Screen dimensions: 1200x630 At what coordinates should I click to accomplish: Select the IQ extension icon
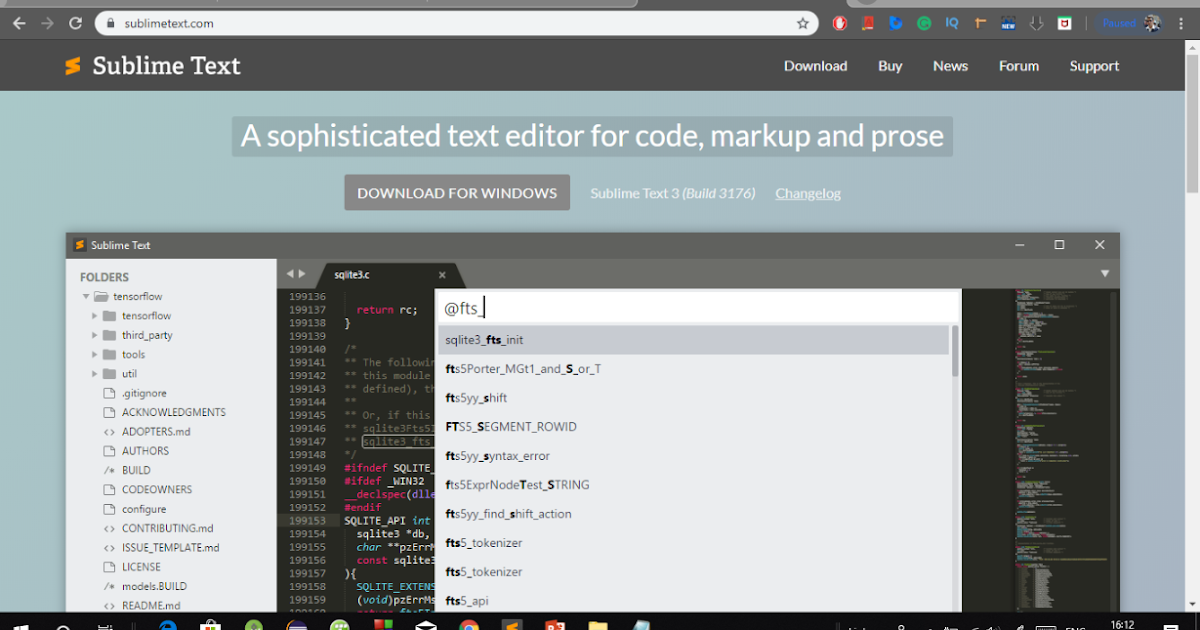(950, 22)
